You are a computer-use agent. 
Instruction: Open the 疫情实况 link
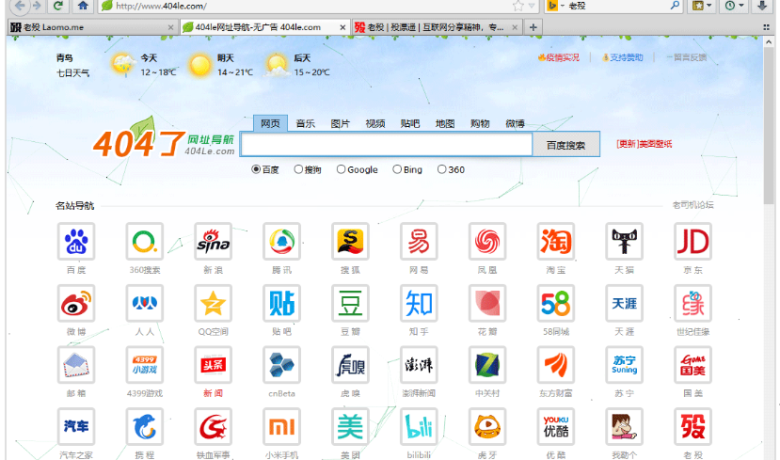[x=559, y=58]
